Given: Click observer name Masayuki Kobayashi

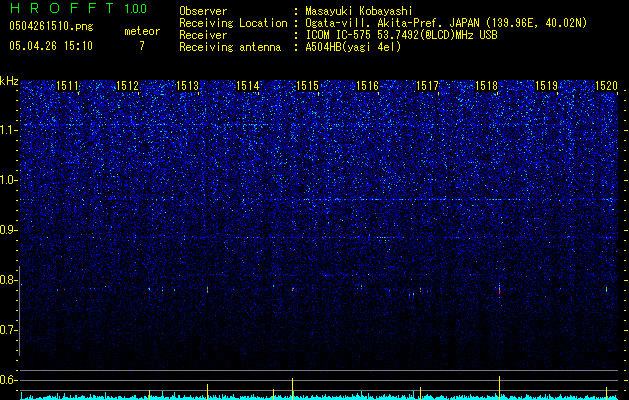Looking at the screenshot, I should [359, 11].
